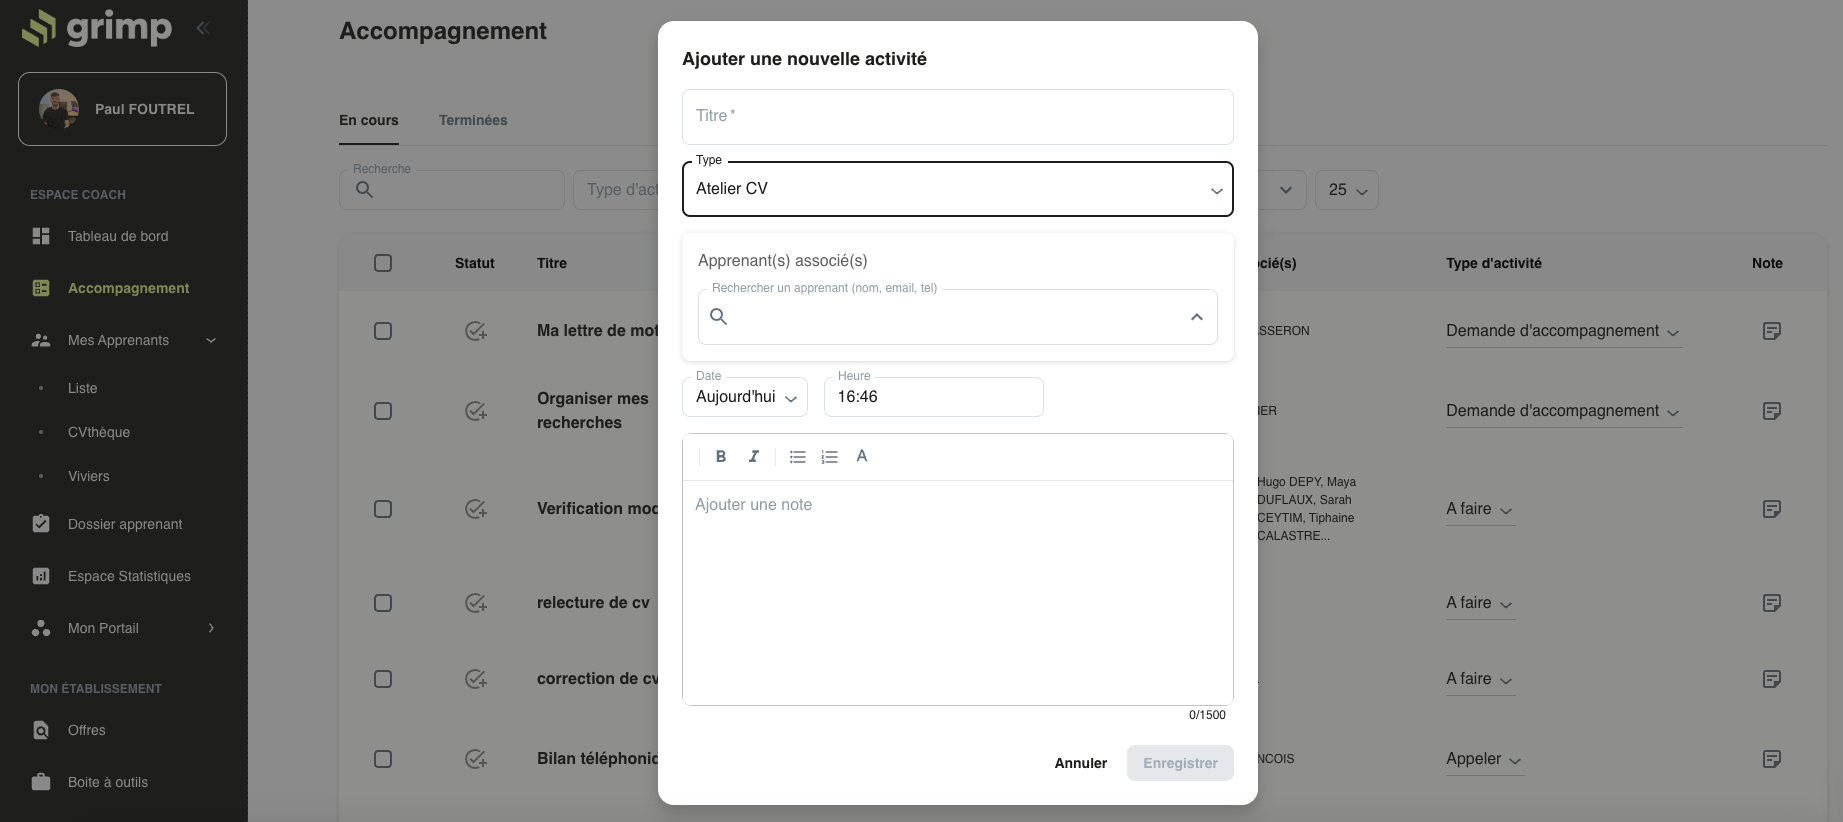Open A faire dropdown in Verification row
Image resolution: width=1843 pixels, height=822 pixels.
pos(1480,509)
